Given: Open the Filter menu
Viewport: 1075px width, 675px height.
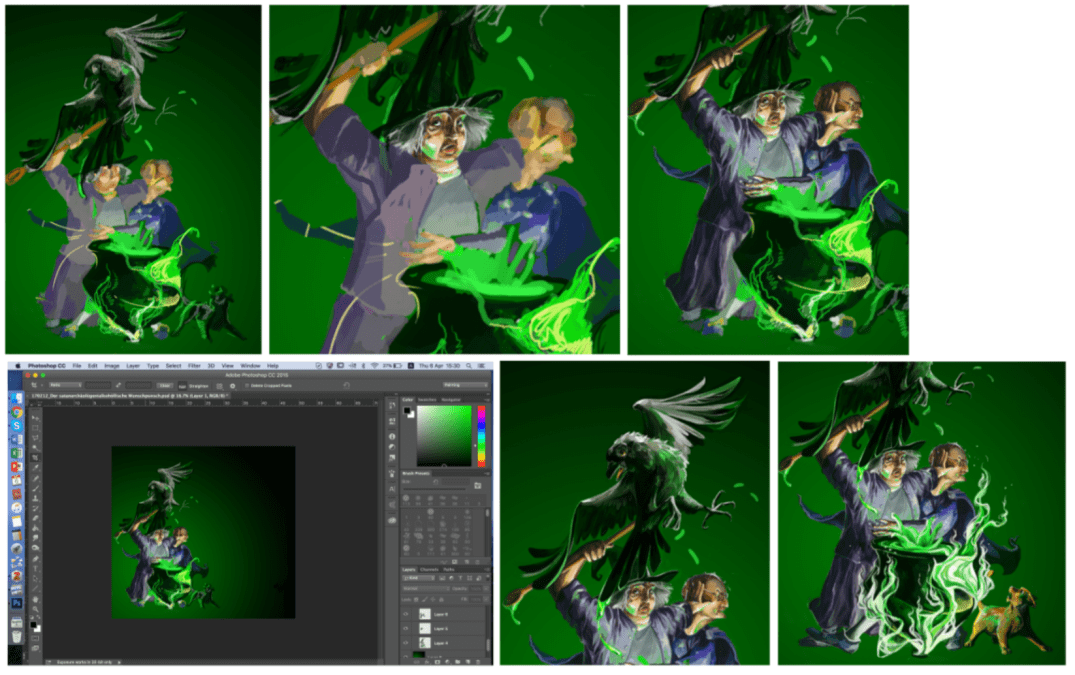Looking at the screenshot, I should click(194, 366).
